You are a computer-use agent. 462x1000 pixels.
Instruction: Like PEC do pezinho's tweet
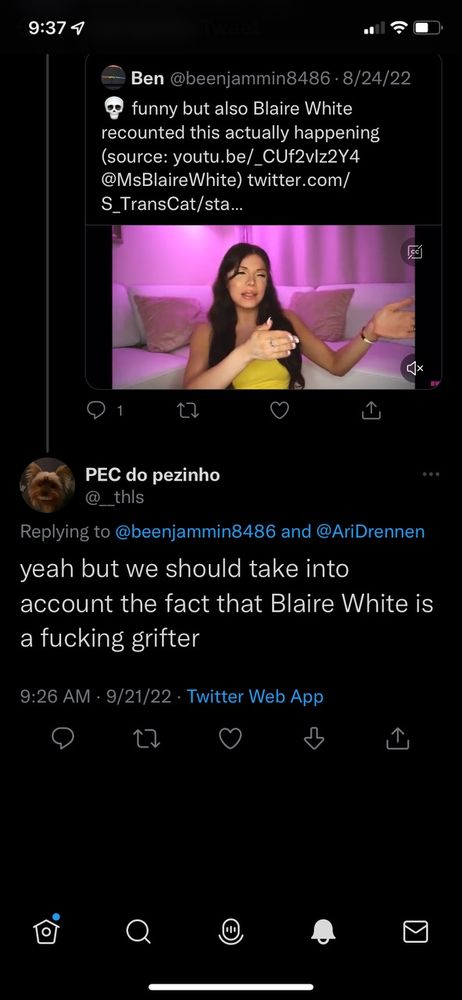pos(230,739)
